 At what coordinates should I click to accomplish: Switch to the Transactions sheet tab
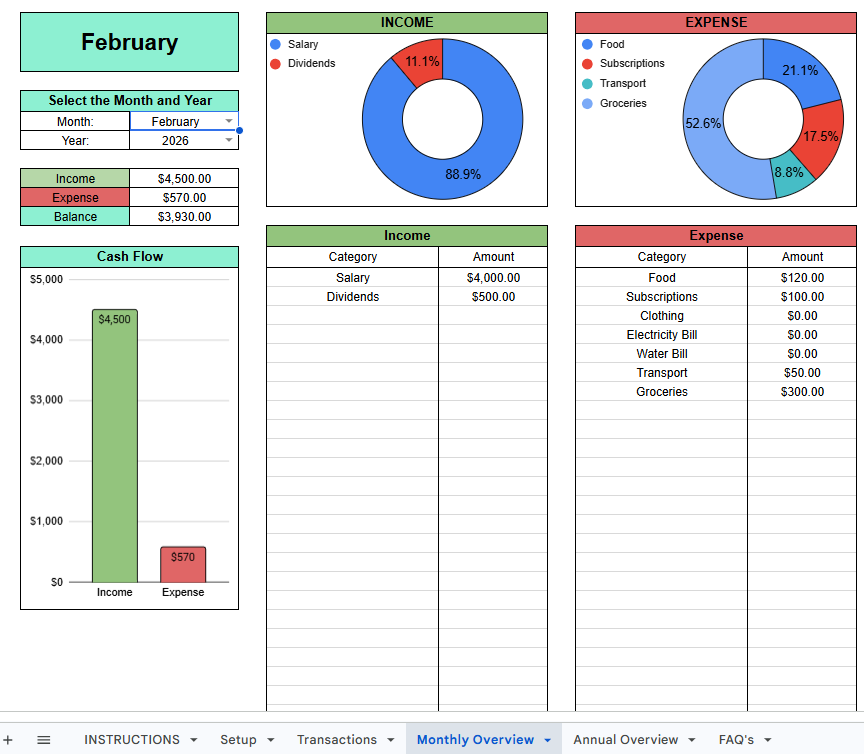[337, 740]
